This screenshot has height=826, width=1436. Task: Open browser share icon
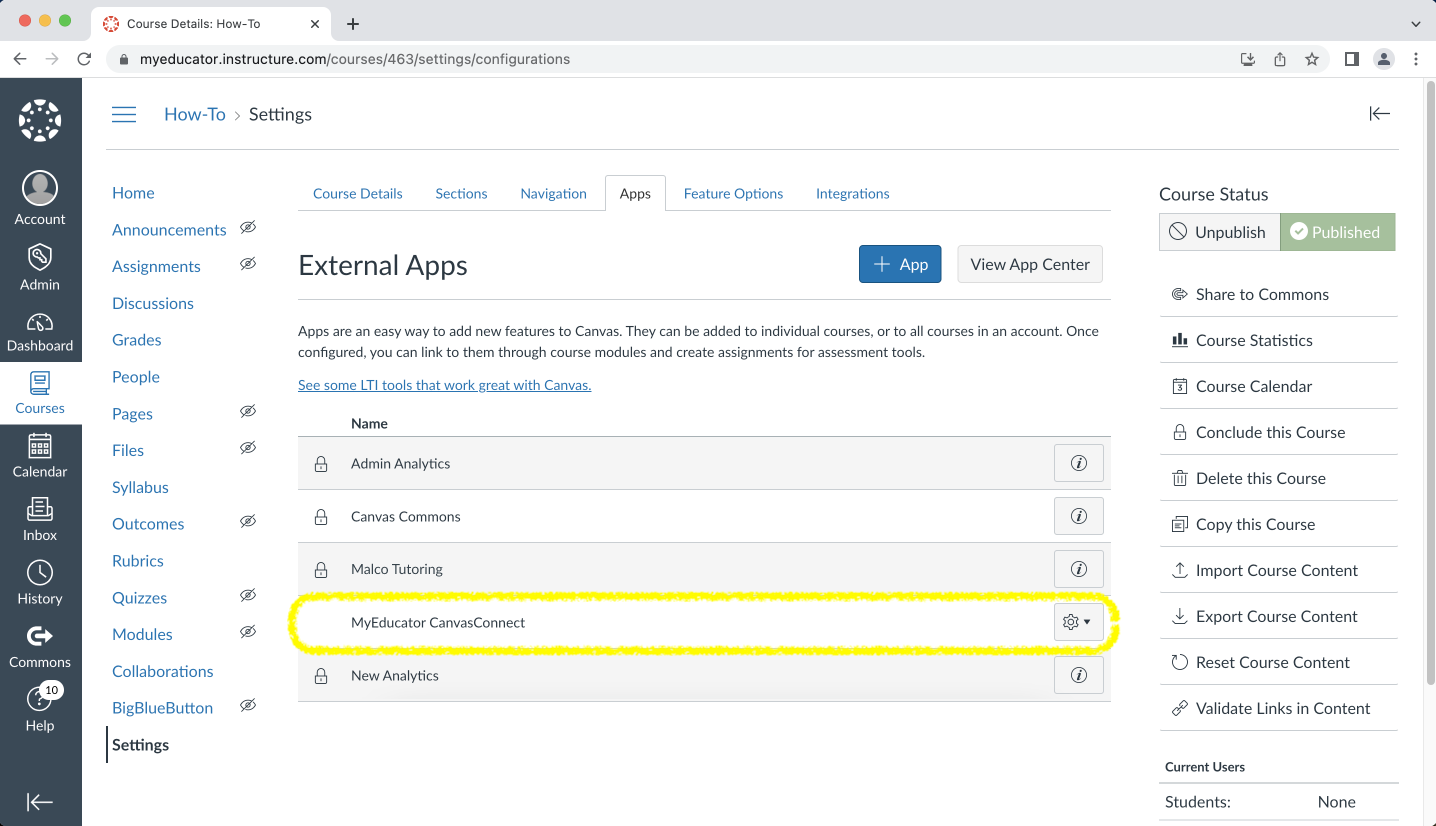point(1280,59)
